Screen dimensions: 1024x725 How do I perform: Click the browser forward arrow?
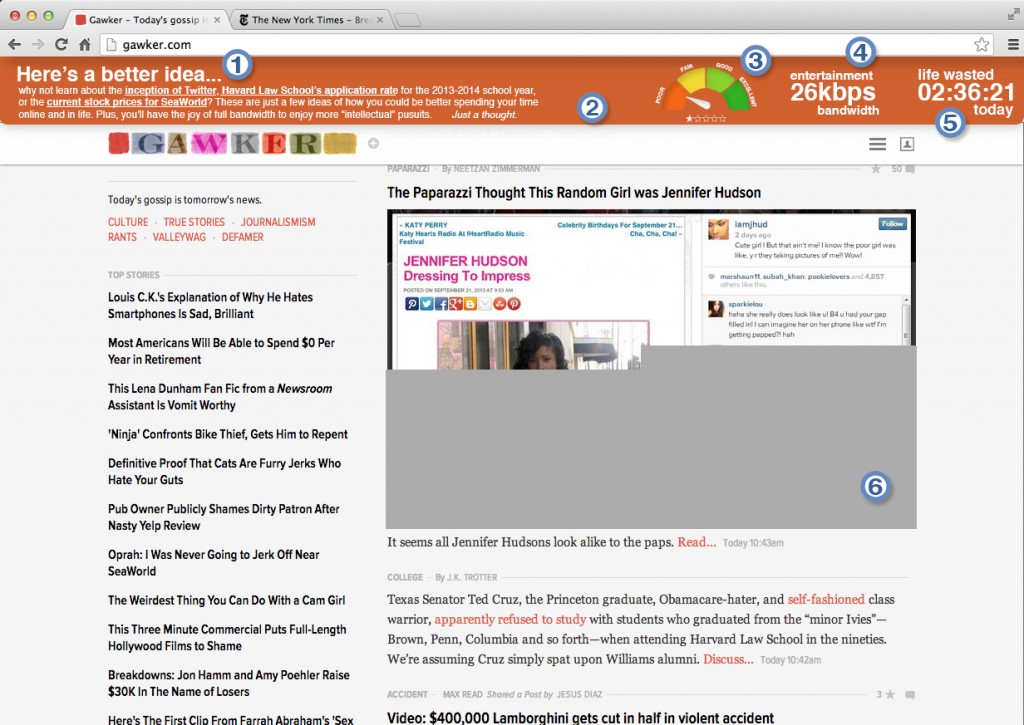click(38, 44)
